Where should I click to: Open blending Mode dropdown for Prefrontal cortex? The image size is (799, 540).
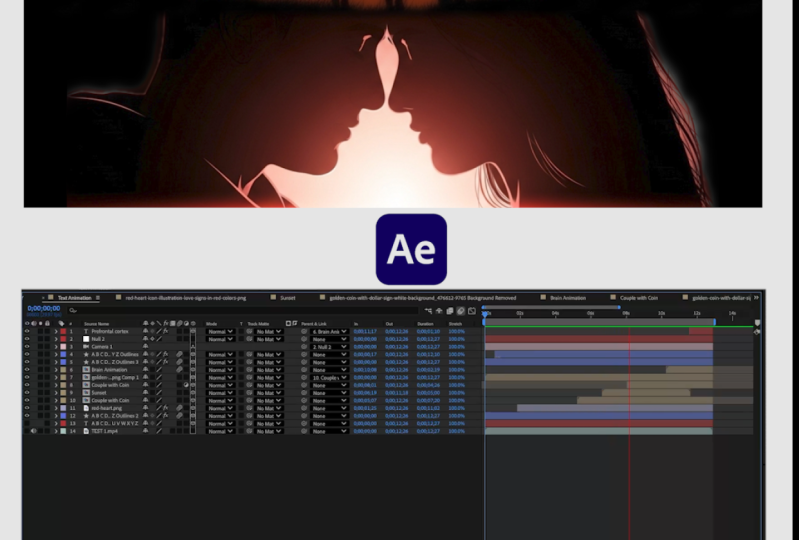tap(220, 331)
